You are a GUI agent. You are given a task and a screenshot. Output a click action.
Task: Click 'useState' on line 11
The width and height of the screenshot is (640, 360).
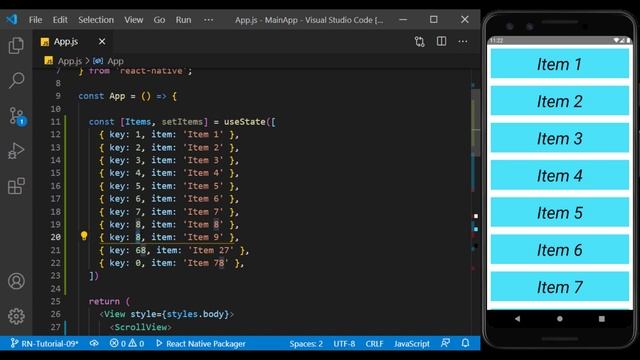point(244,122)
